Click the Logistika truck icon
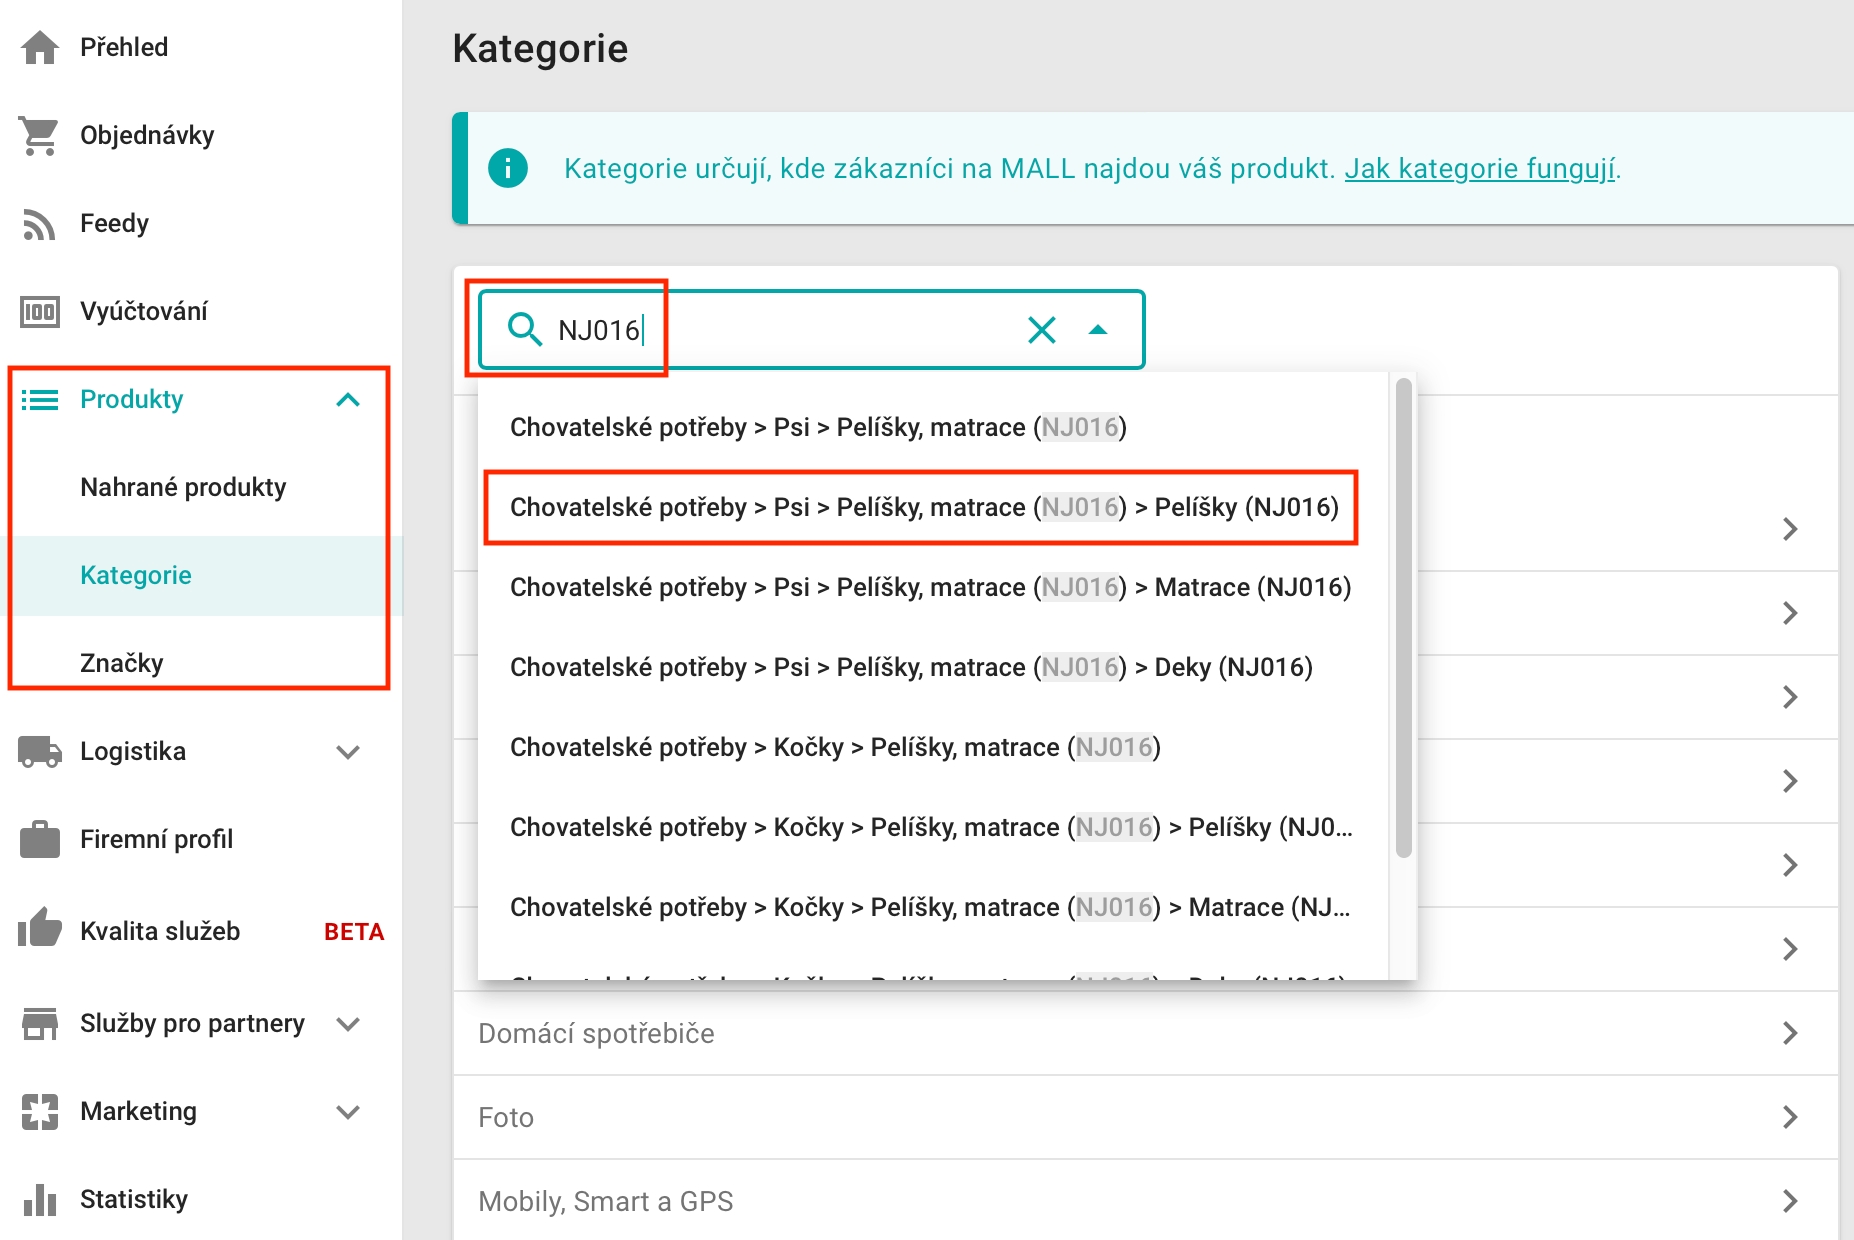This screenshot has width=1854, height=1240. tap(40, 752)
